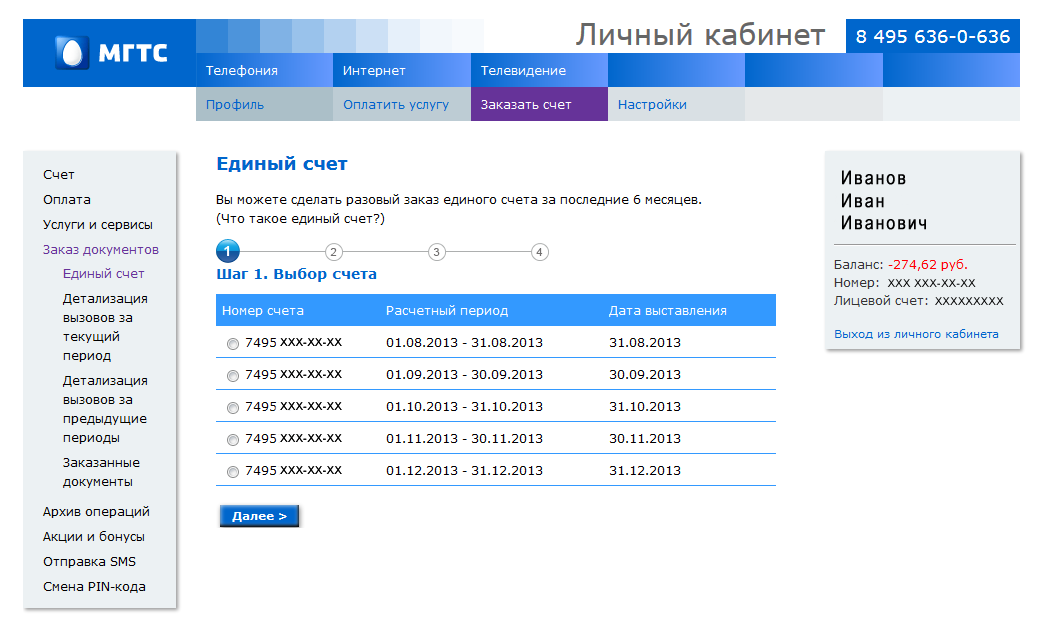The image size is (1050, 630).
Task: Click the Расчетный период column header
Action: pos(447,311)
